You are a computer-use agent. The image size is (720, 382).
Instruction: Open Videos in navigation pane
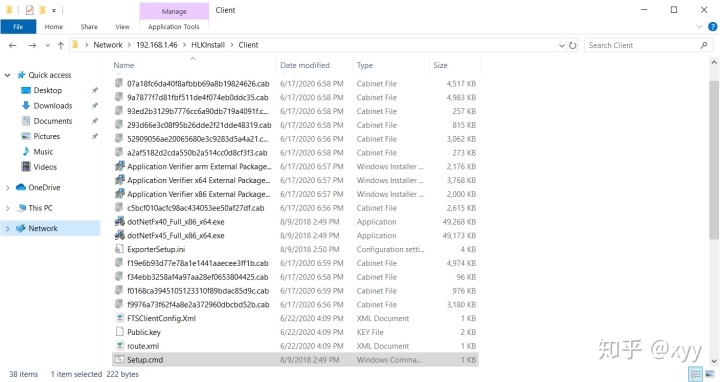pos(45,167)
